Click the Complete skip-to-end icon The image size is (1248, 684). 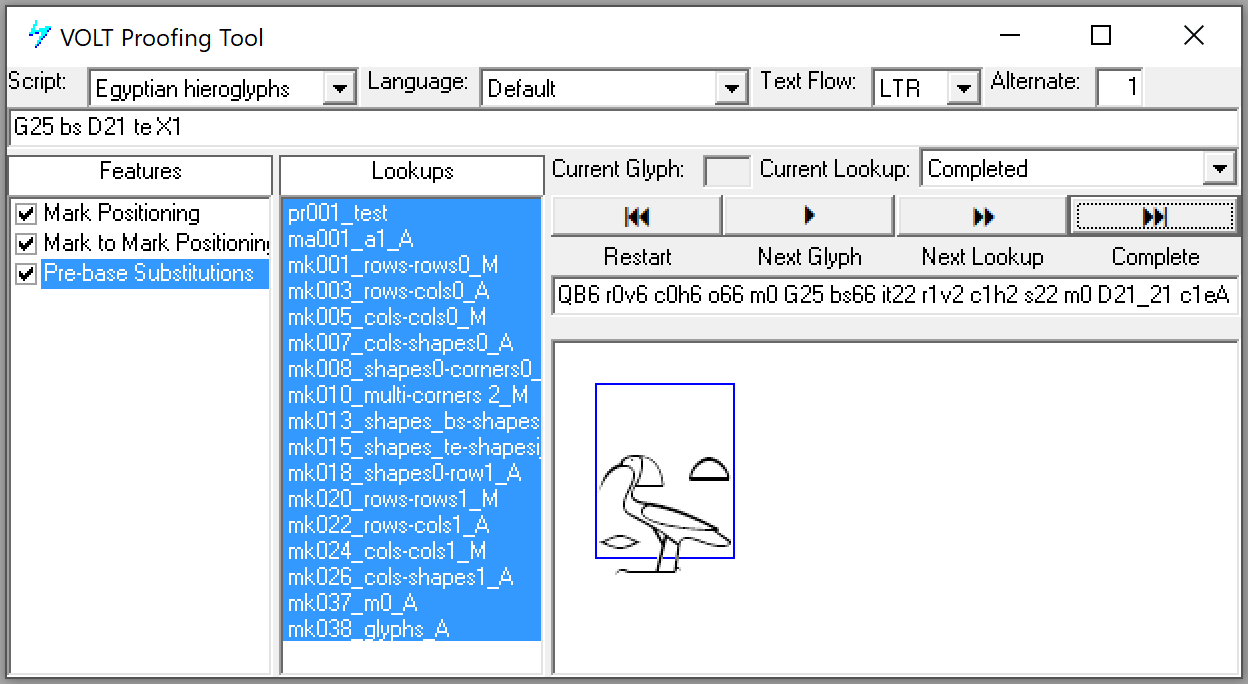1155,215
